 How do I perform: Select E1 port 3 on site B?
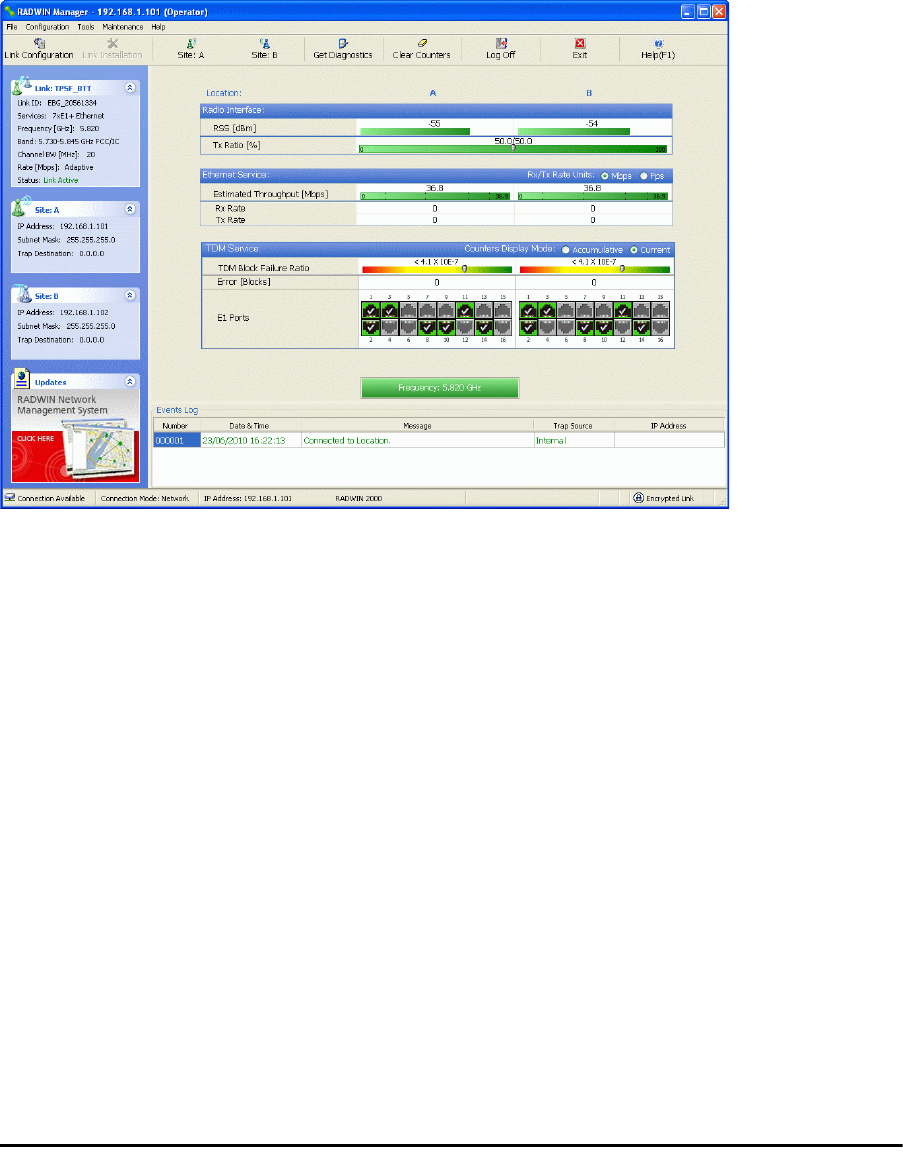click(547, 310)
